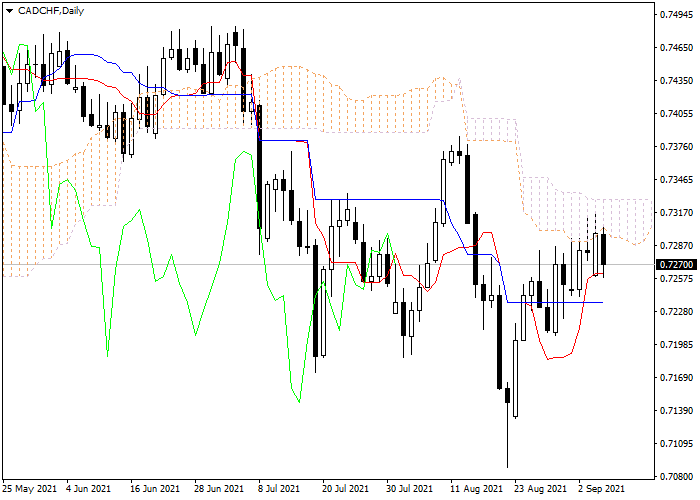Select the 0.72575 price scale label

point(677,279)
